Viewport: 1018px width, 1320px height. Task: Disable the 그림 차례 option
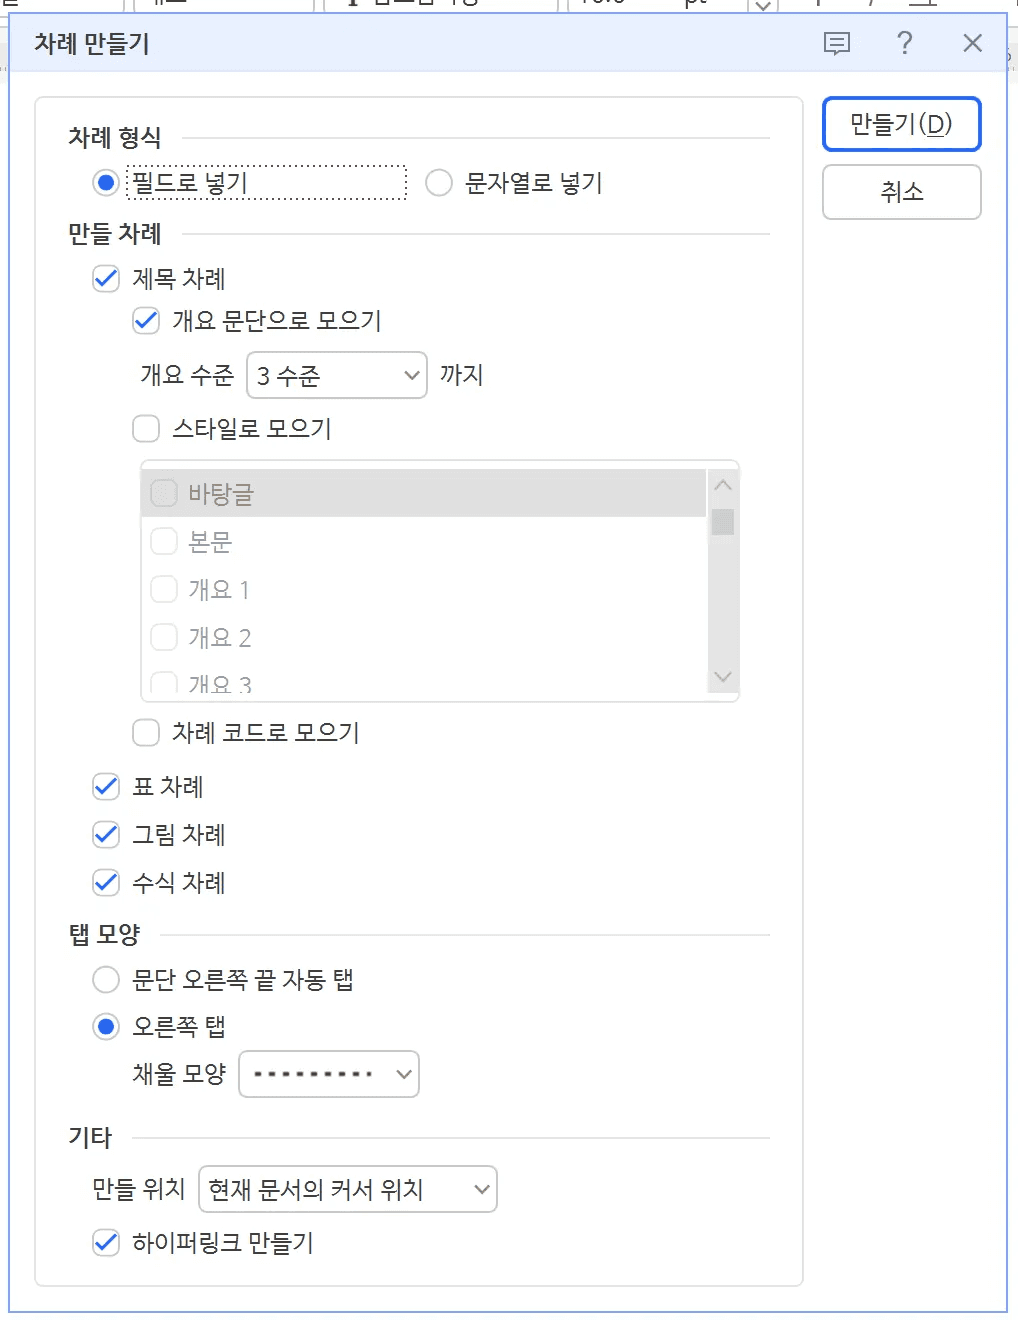point(106,835)
